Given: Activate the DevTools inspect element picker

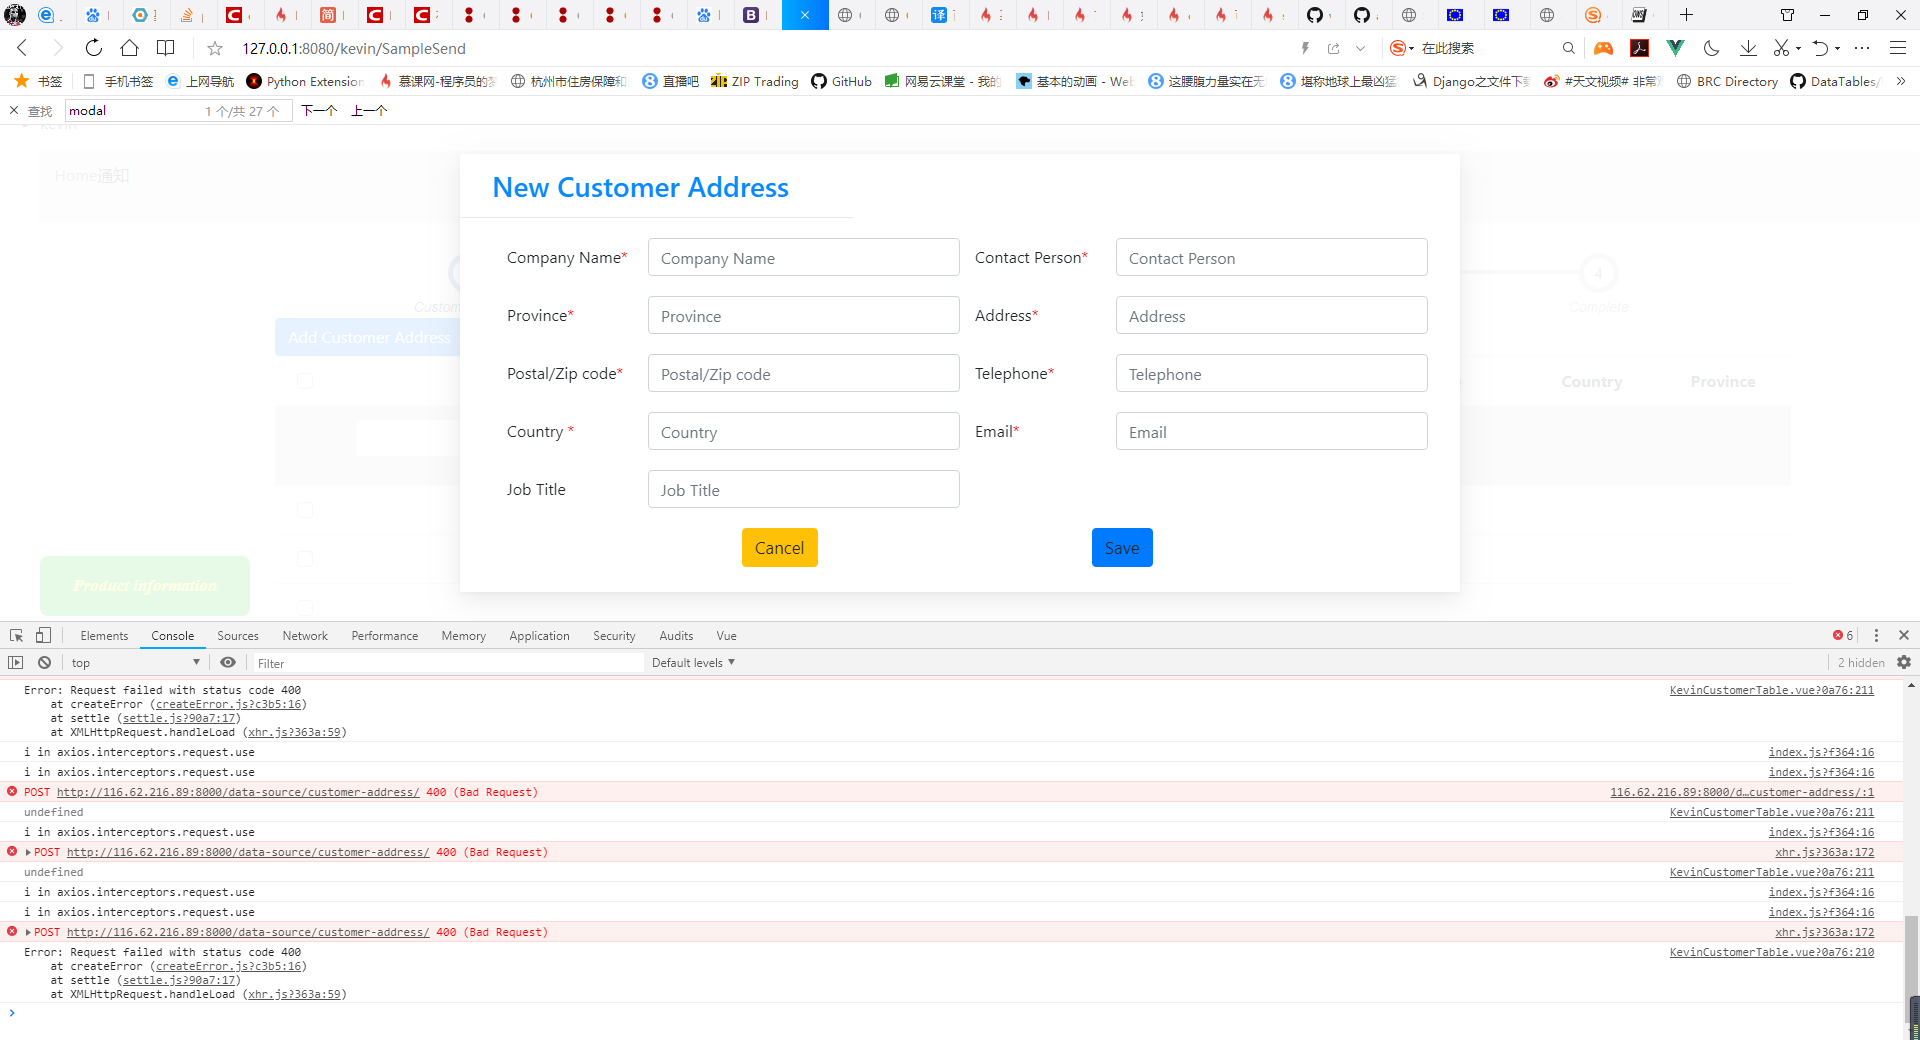Looking at the screenshot, I should [16, 635].
